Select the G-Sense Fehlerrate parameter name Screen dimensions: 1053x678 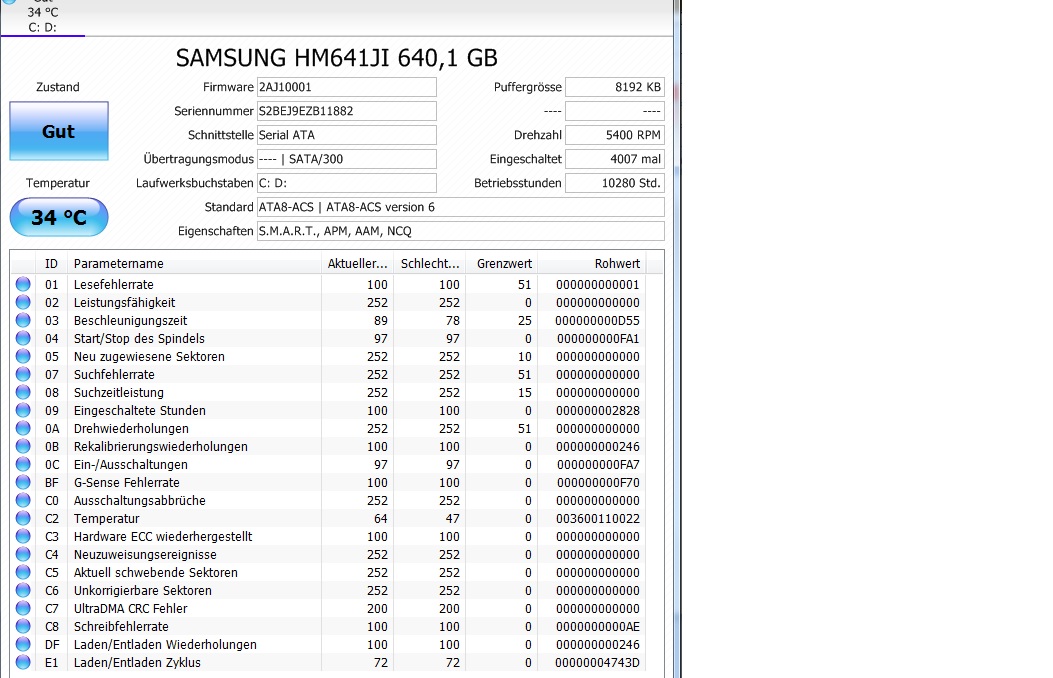[126, 483]
